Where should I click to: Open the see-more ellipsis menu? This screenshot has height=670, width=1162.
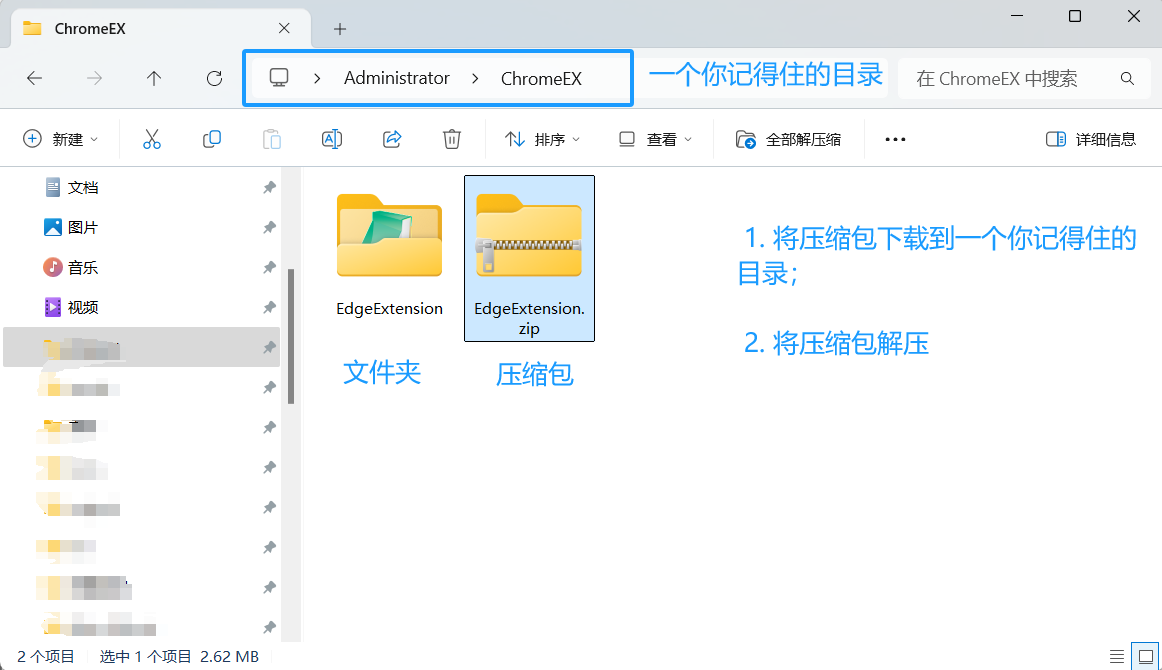(894, 138)
